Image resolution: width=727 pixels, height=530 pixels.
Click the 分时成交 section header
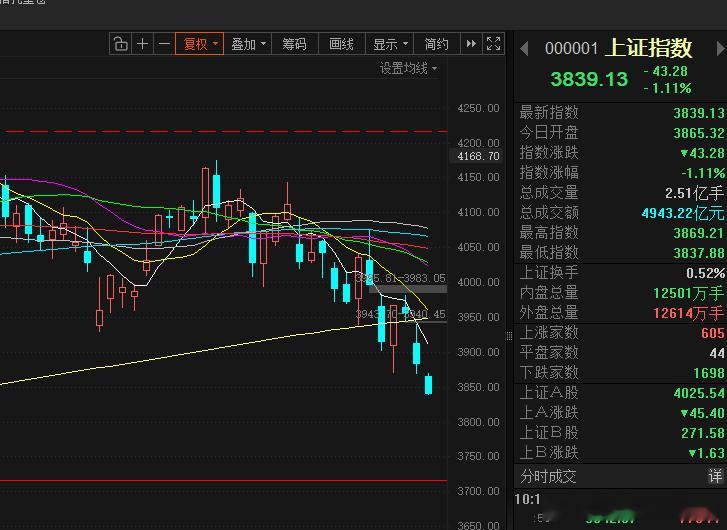548,476
